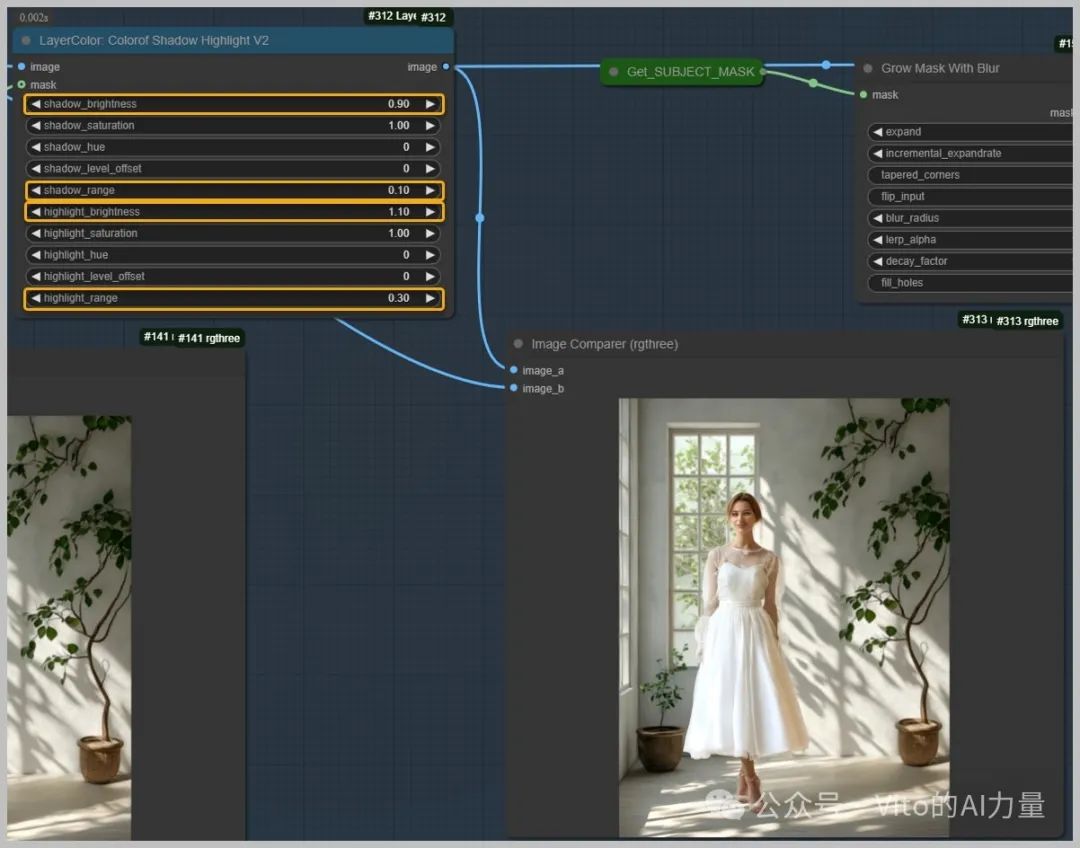Click the Grow Mask With Blur title

click(940, 68)
